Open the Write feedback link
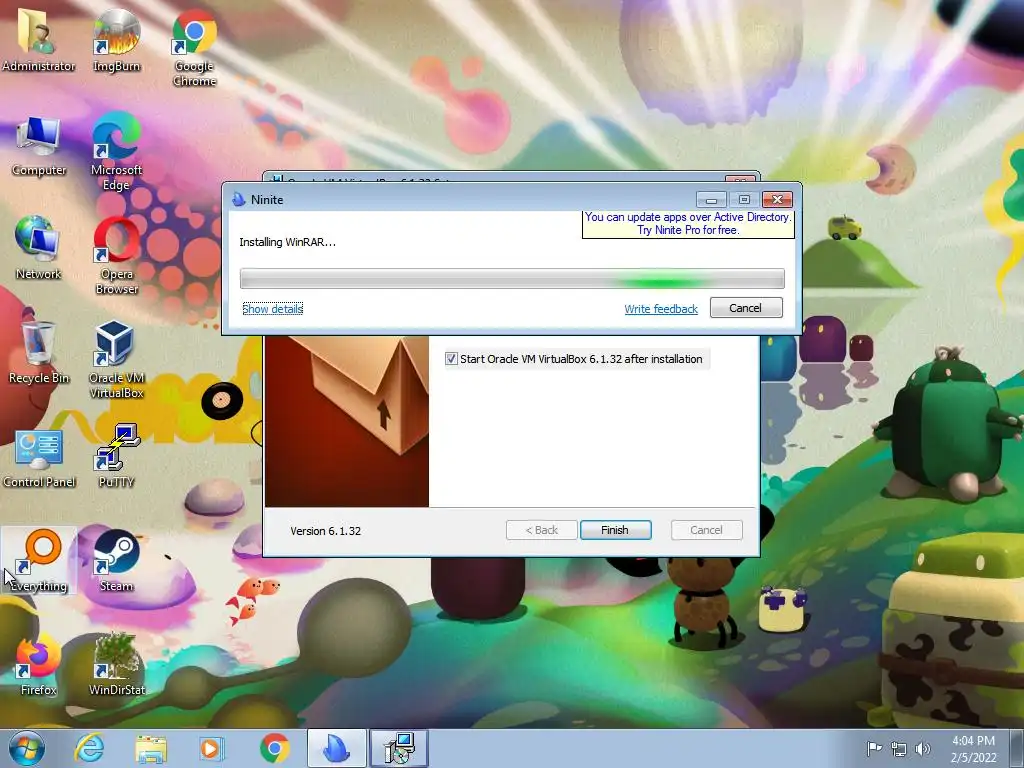The height and width of the screenshot is (768, 1024). (661, 309)
